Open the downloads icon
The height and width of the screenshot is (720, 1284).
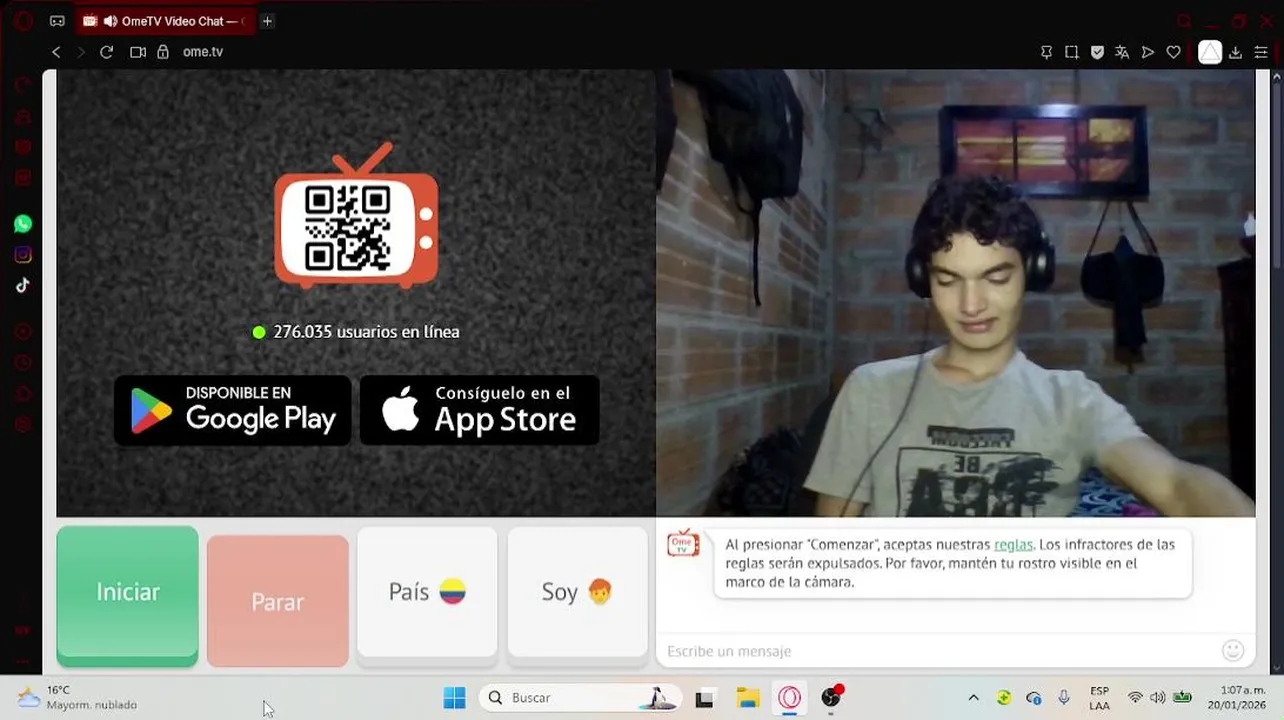click(1235, 52)
